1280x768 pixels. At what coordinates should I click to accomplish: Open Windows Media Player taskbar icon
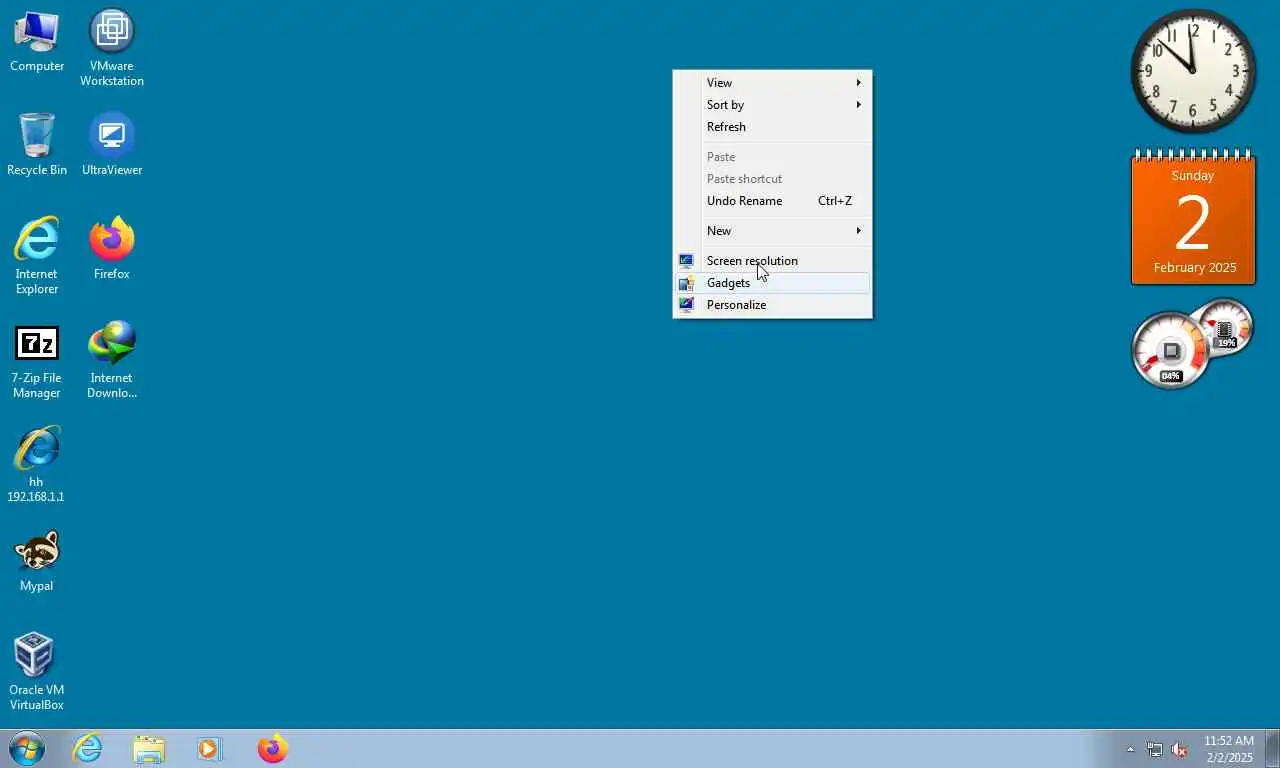pos(210,748)
